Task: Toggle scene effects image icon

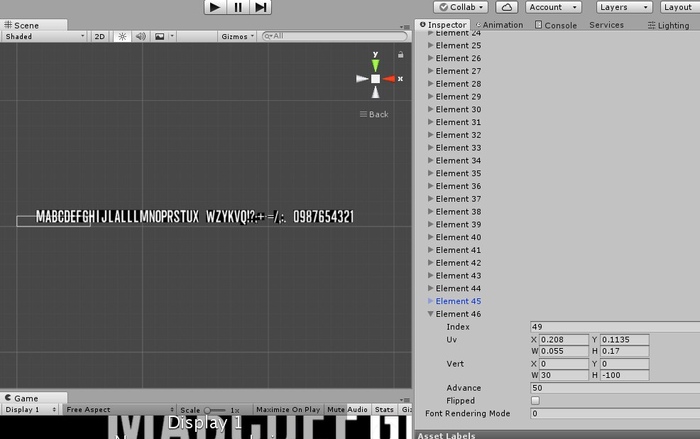Action: point(159,37)
